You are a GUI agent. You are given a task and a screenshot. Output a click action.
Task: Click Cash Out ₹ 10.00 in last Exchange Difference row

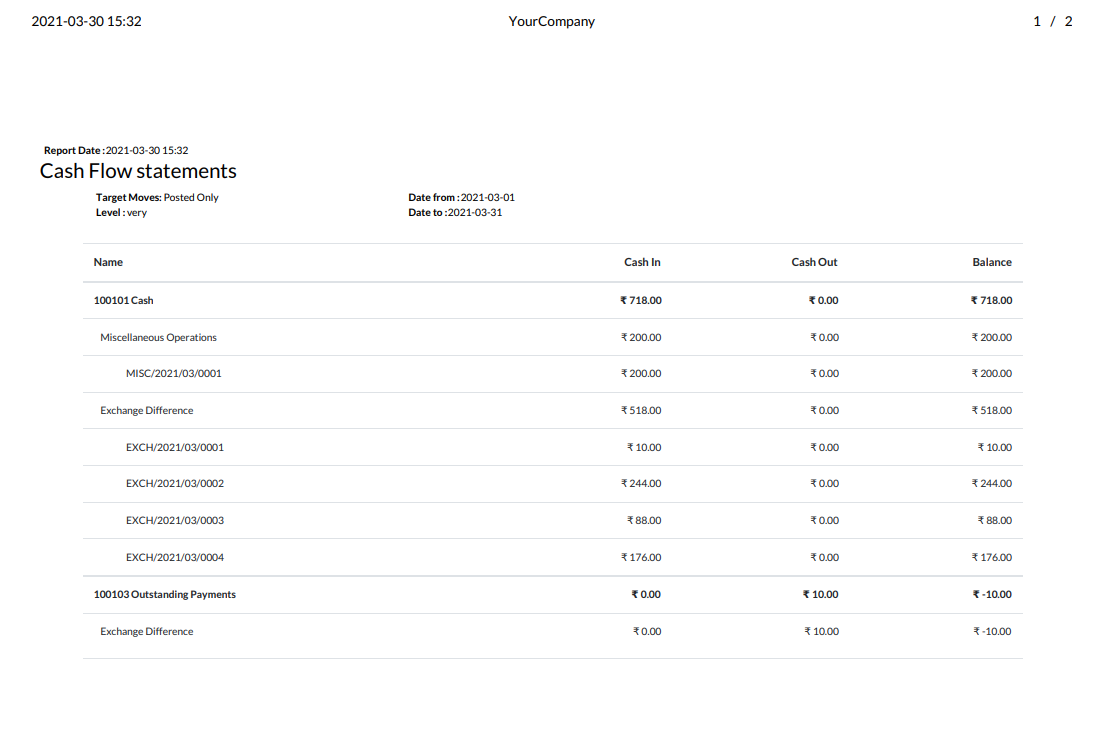click(821, 631)
